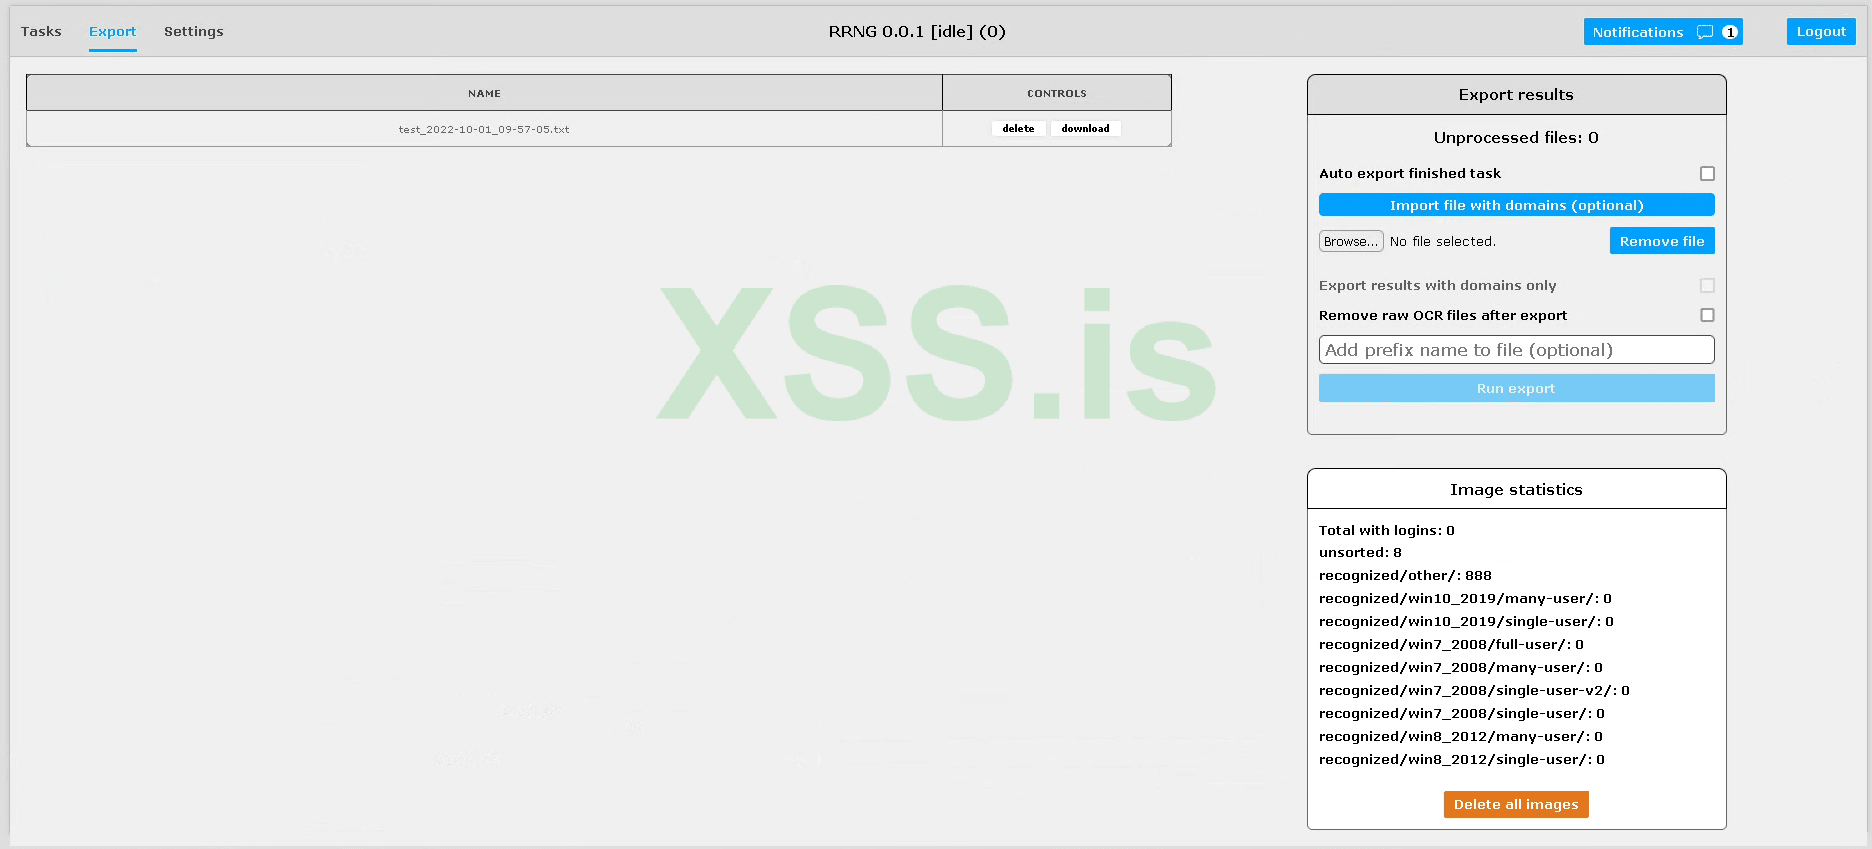Image resolution: width=1872 pixels, height=849 pixels.
Task: Click the recognized/win7_2008/single-user-v2/ statistic
Action: (x=1474, y=691)
